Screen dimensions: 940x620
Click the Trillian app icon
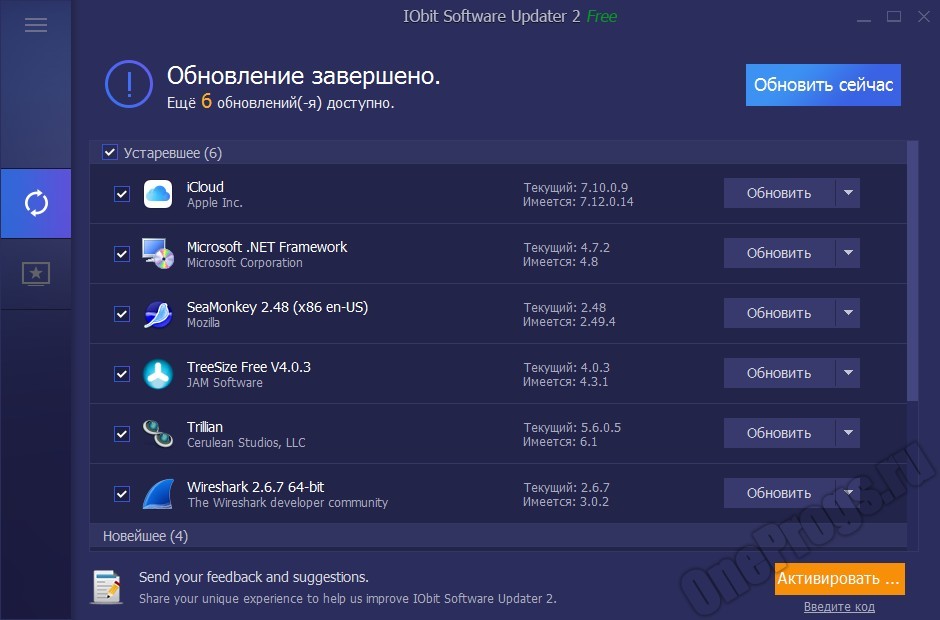pyautogui.click(x=158, y=434)
